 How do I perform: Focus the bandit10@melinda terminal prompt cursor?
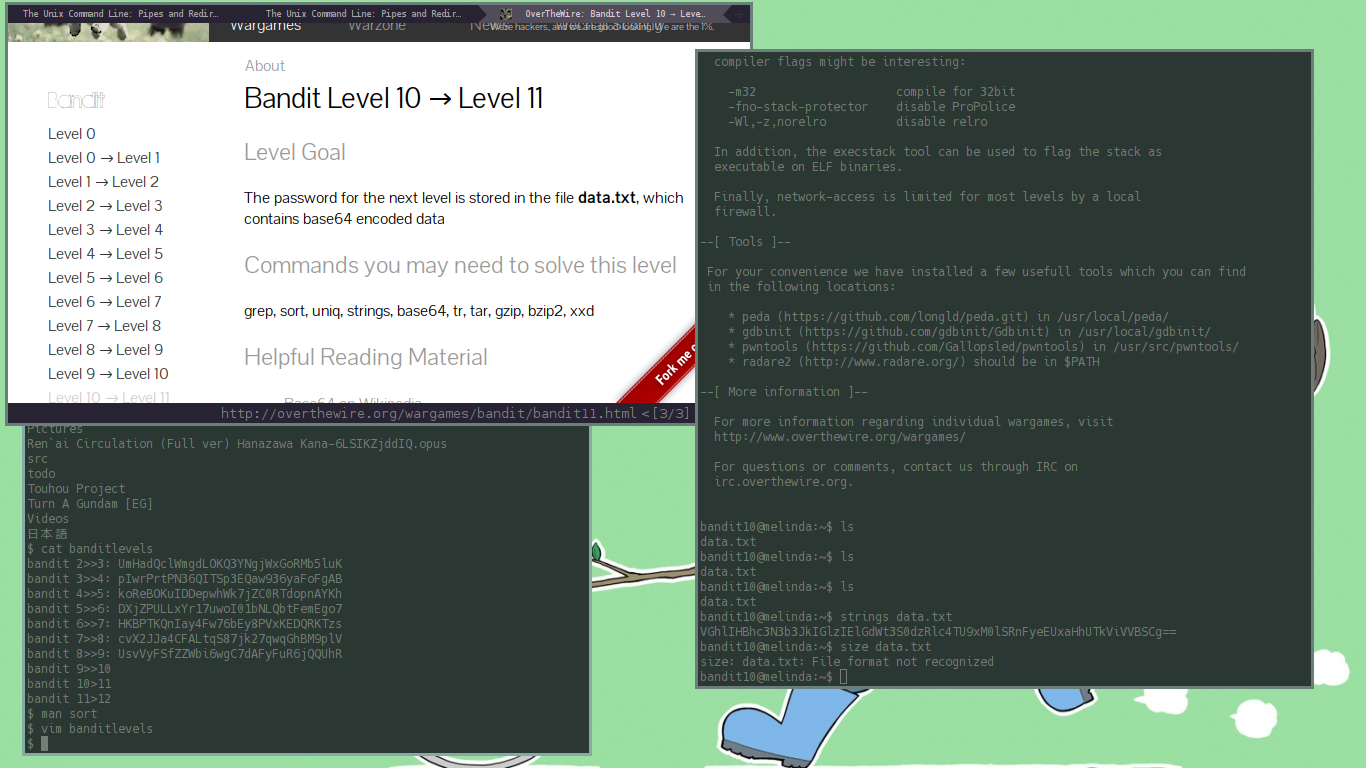click(844, 677)
